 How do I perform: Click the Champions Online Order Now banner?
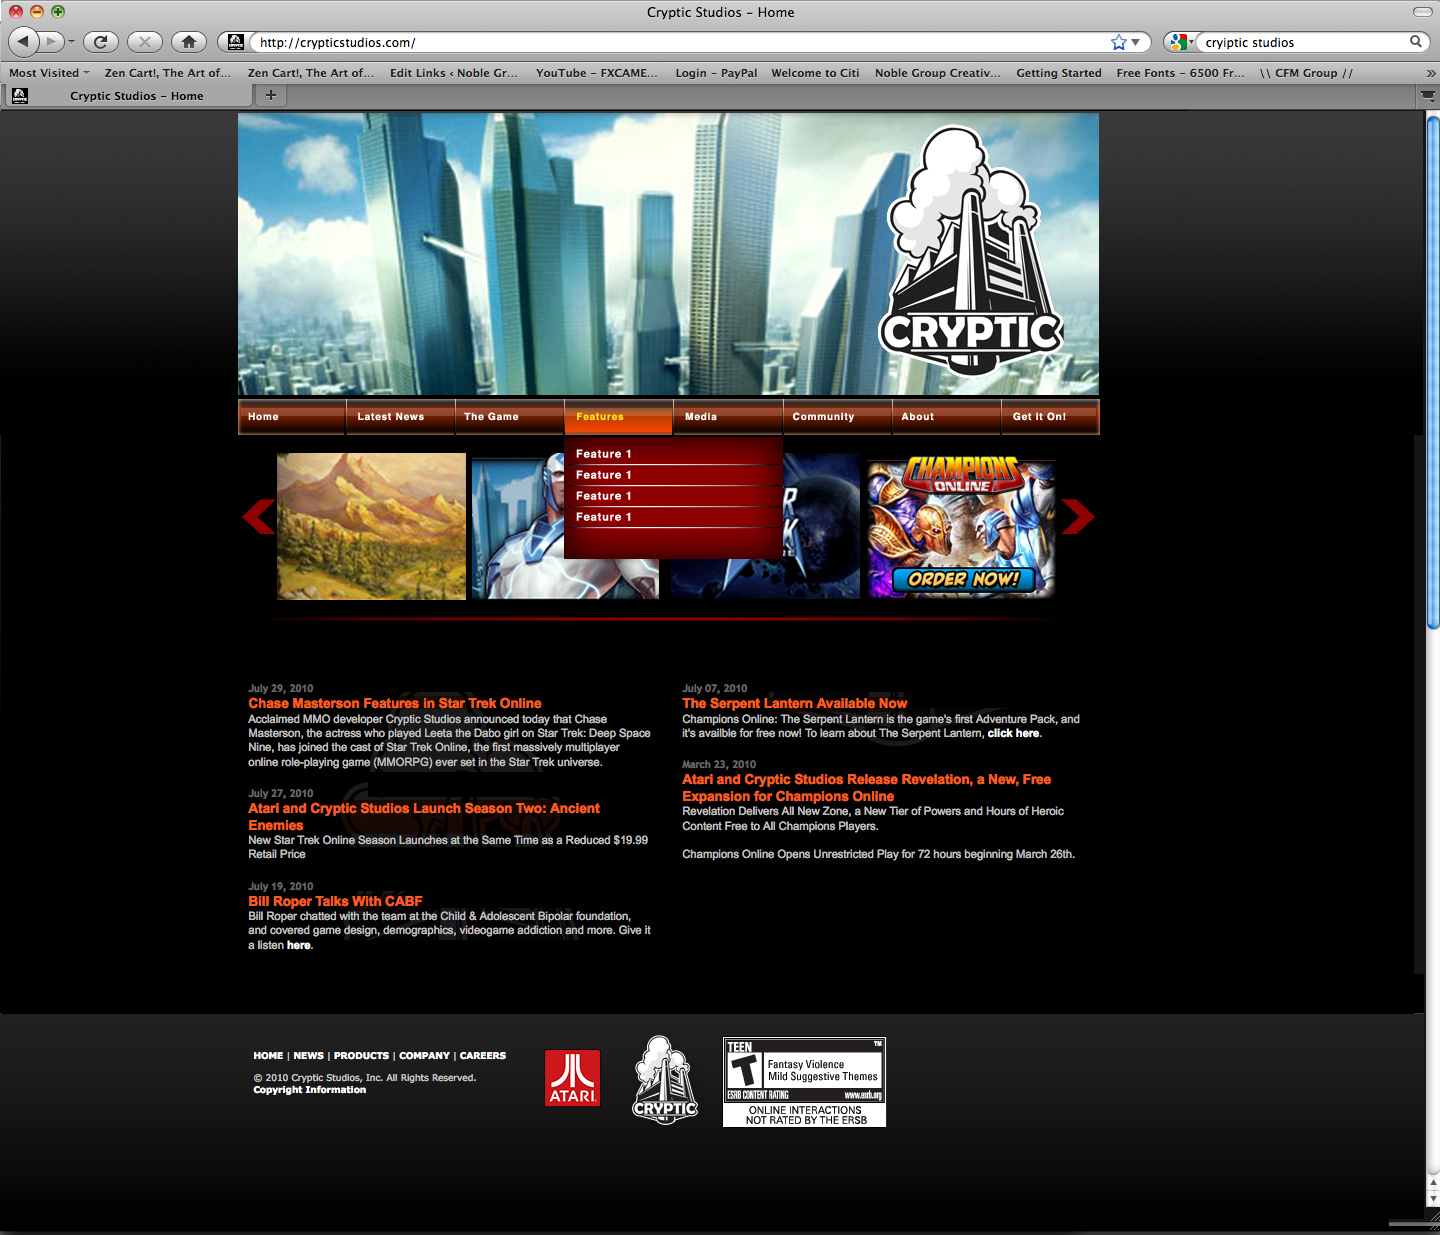(x=962, y=529)
